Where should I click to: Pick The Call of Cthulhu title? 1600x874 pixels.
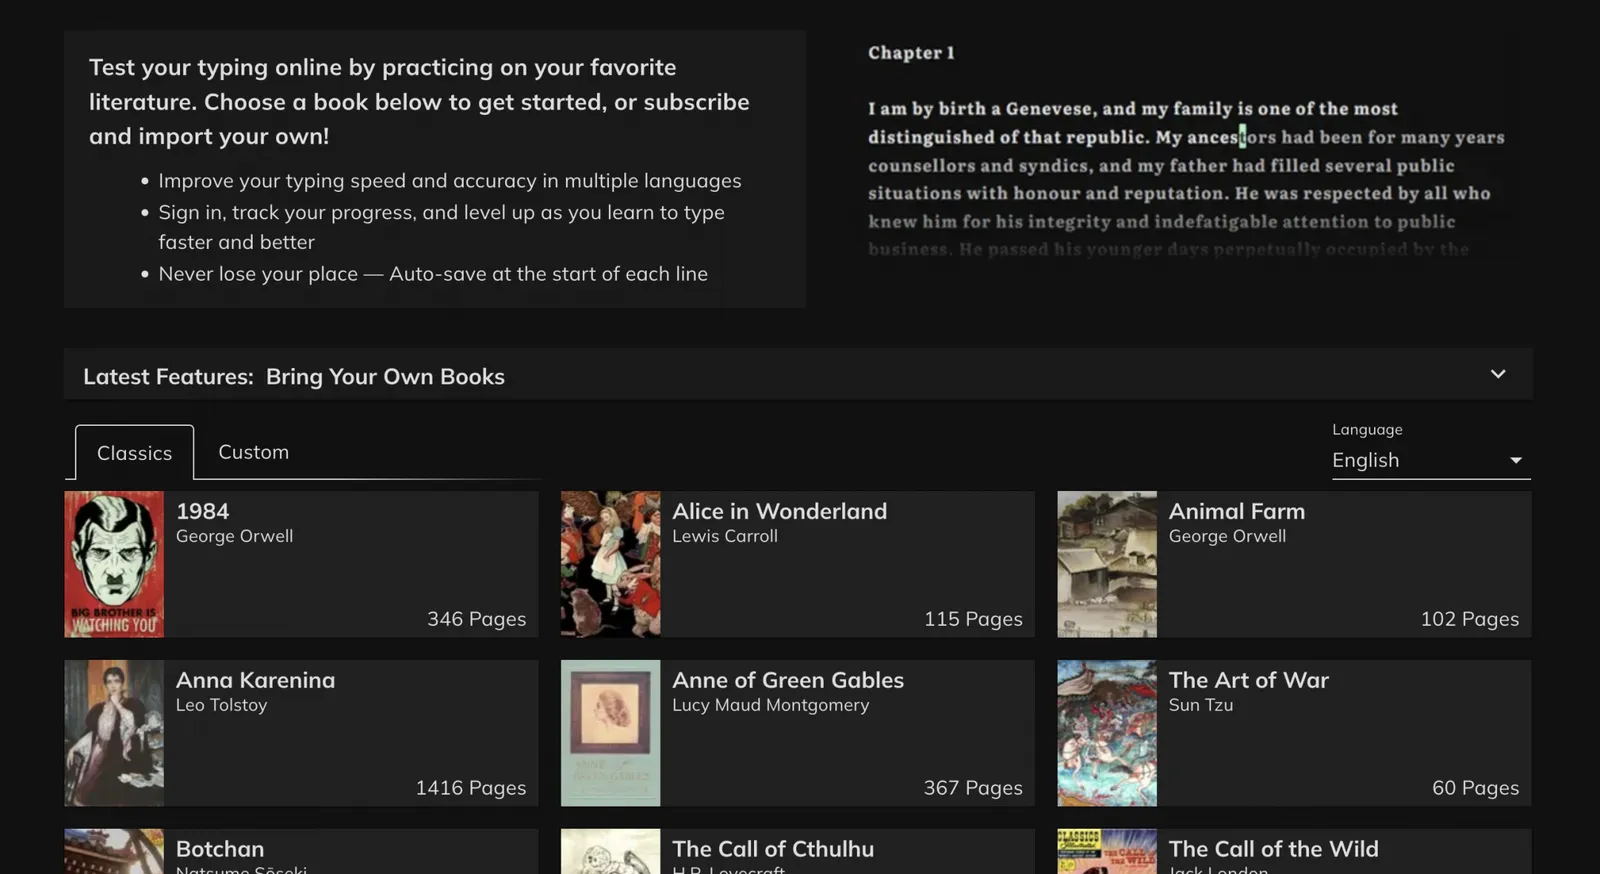click(773, 849)
